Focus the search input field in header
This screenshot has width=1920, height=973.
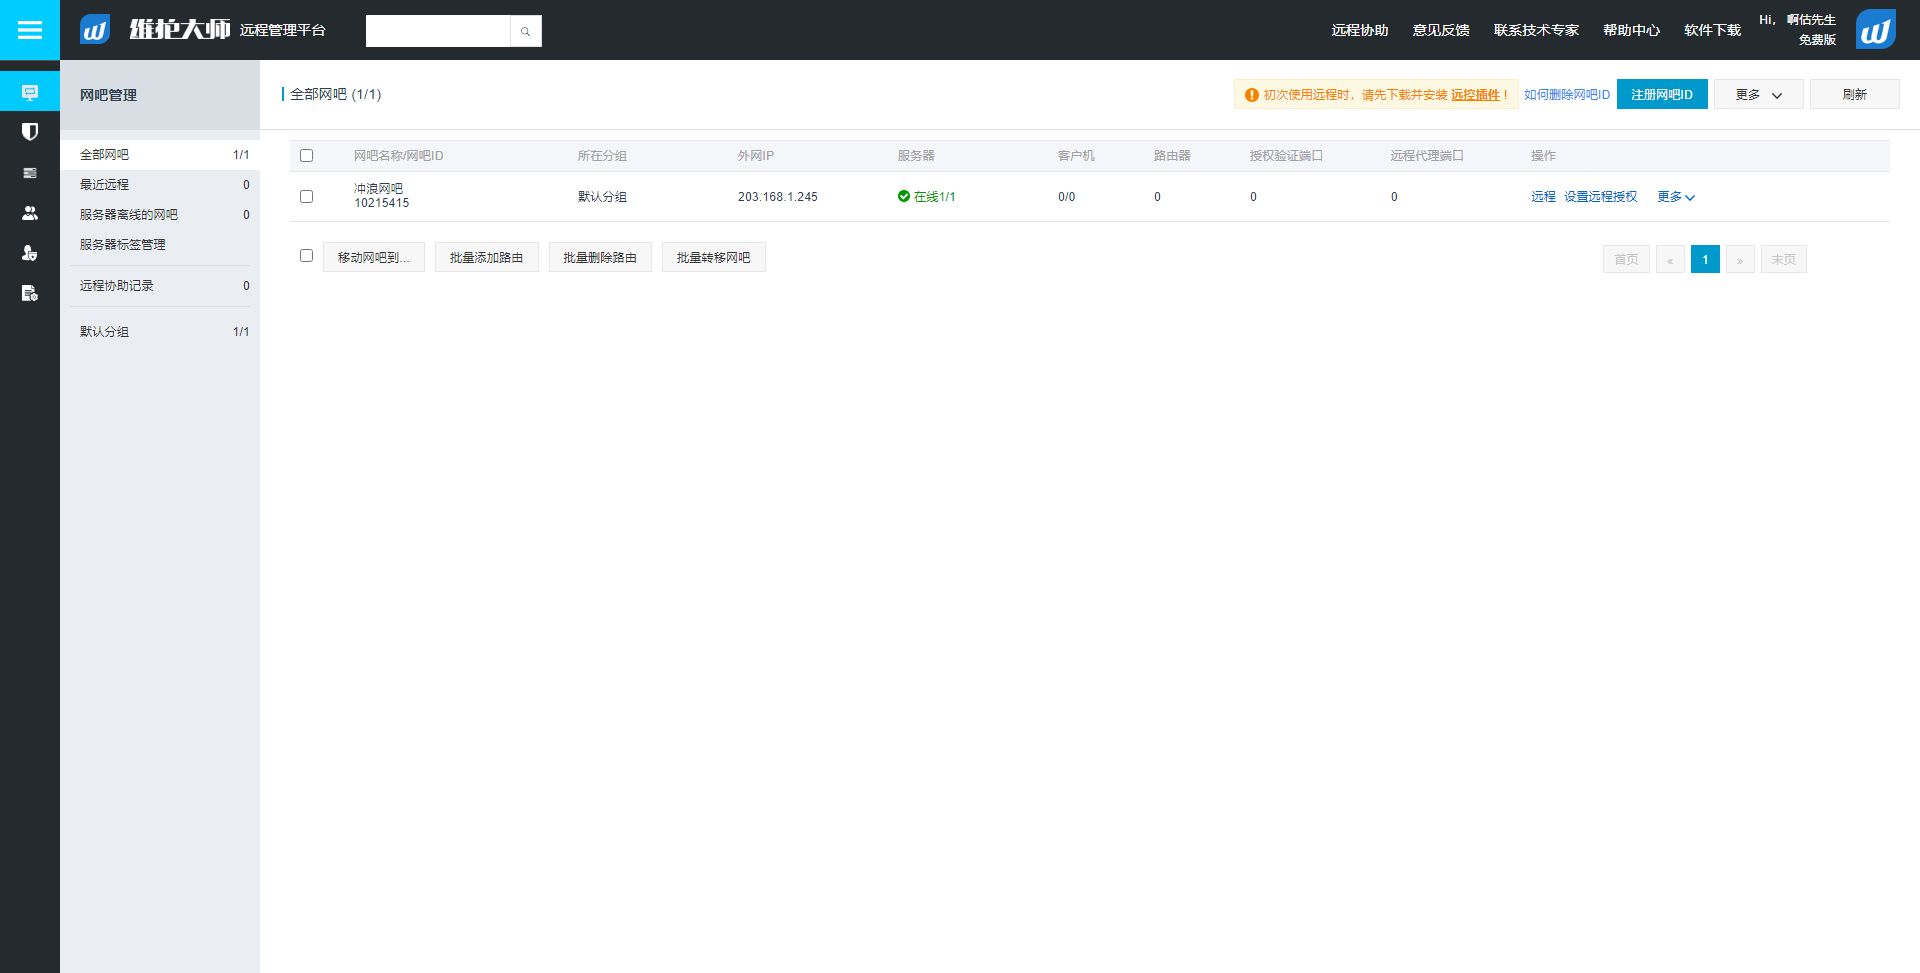coord(438,31)
